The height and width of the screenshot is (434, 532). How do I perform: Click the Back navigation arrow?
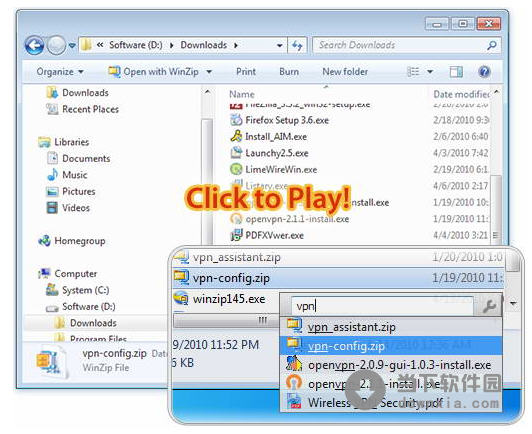34,45
